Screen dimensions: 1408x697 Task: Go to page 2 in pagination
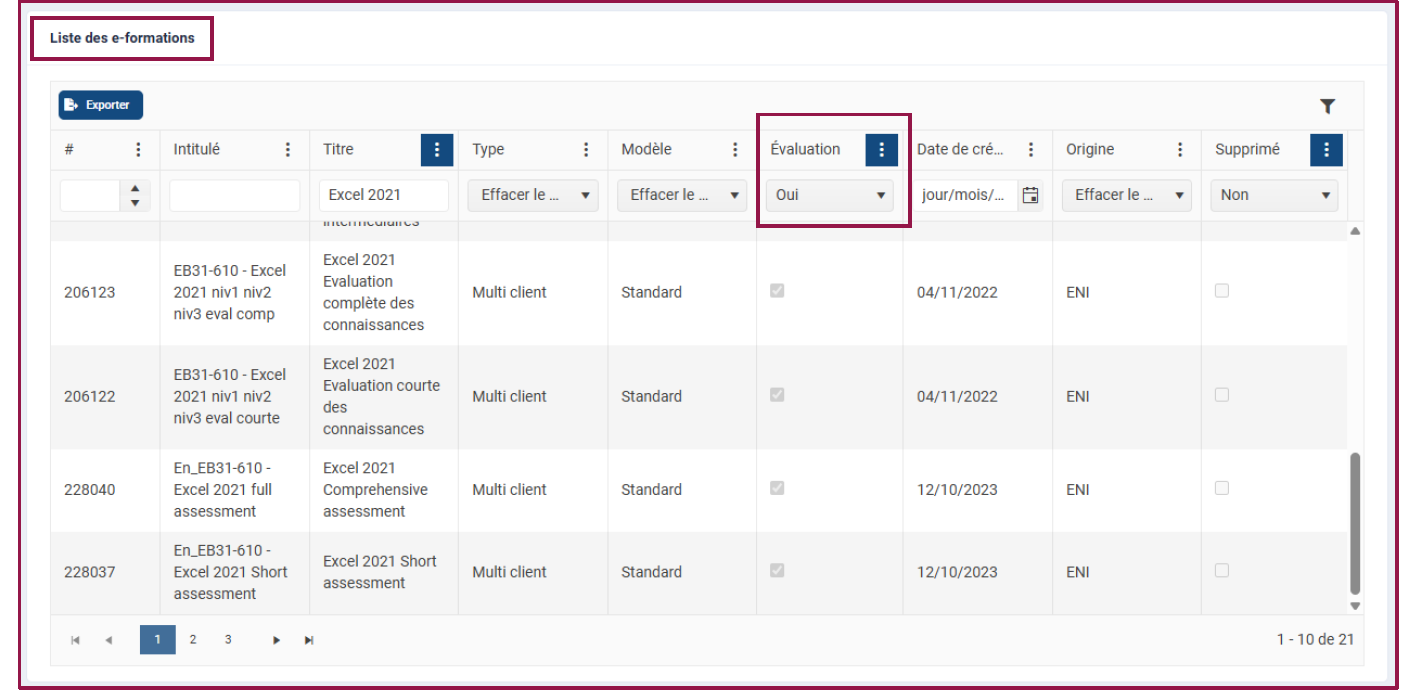click(x=193, y=640)
